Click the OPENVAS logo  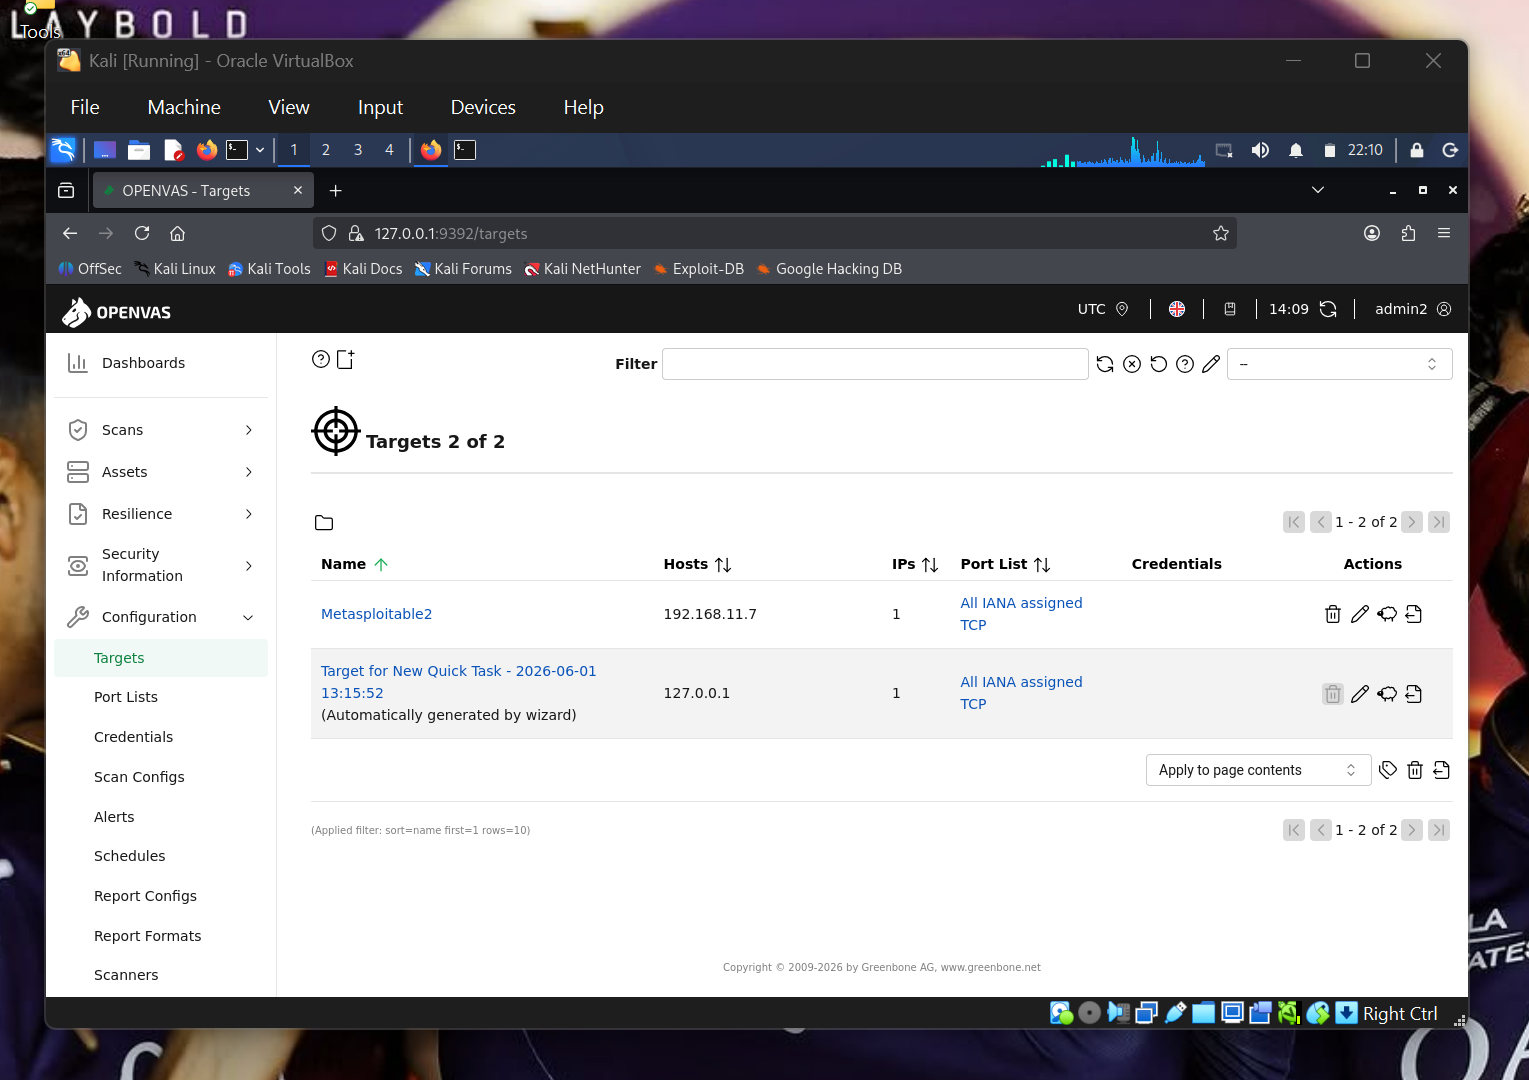click(116, 312)
